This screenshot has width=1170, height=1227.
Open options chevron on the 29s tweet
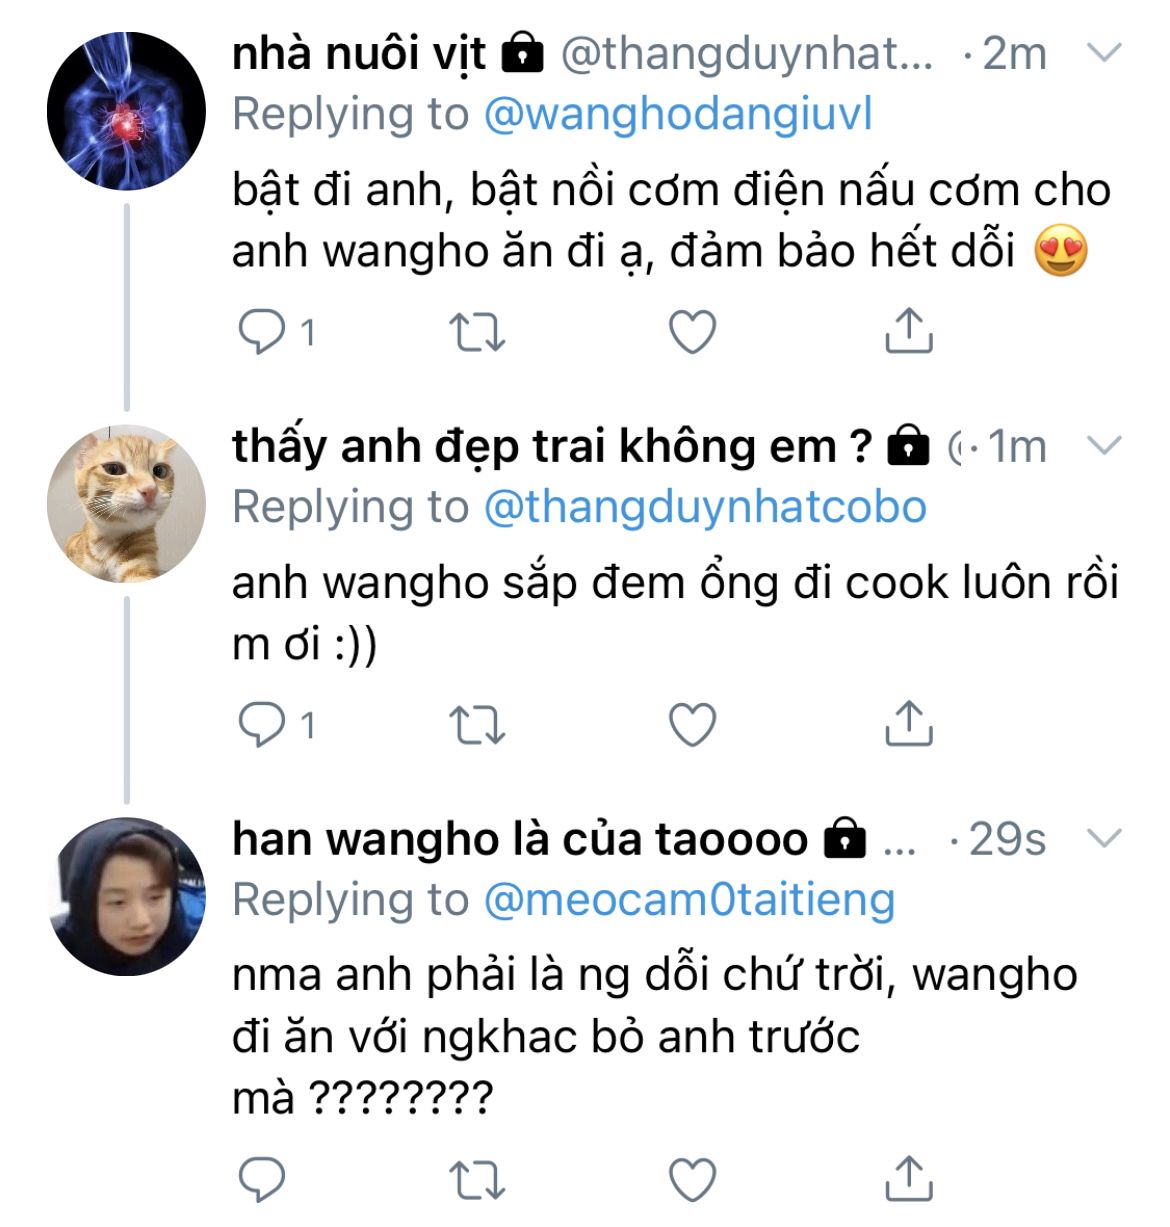click(x=1104, y=839)
